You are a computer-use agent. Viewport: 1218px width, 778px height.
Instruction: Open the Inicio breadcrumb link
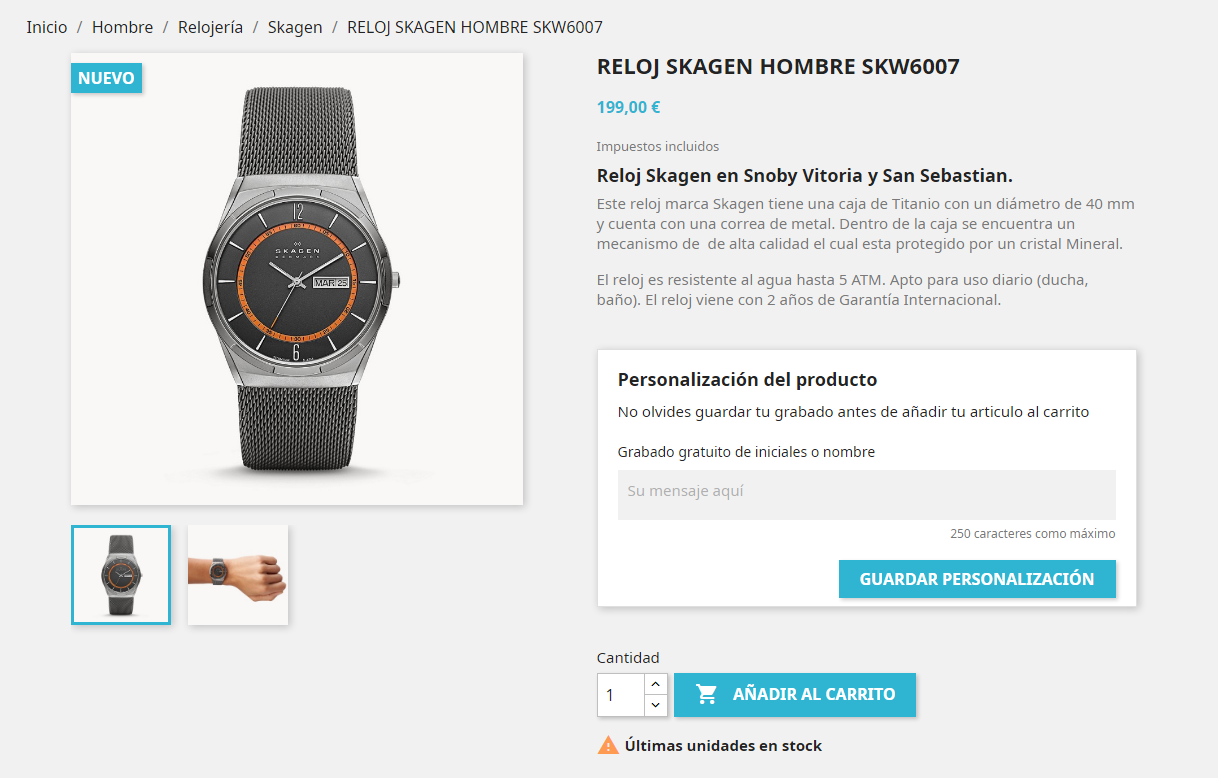coord(47,27)
